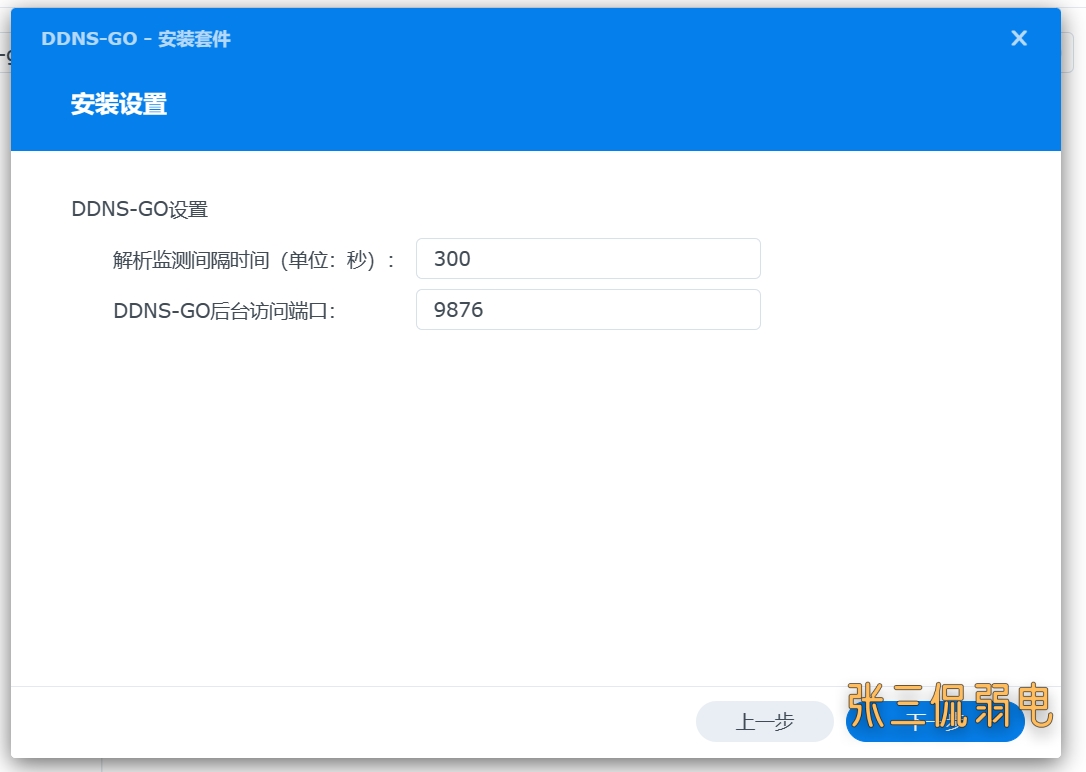The width and height of the screenshot is (1086, 772).
Task: Go back with the 上一步 button
Action: pos(765,721)
